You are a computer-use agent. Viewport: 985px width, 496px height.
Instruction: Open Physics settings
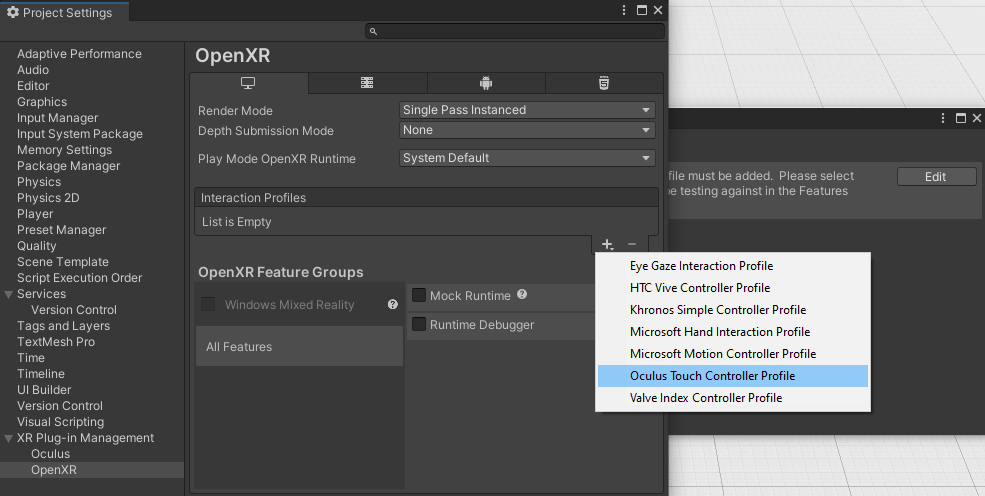coord(39,181)
